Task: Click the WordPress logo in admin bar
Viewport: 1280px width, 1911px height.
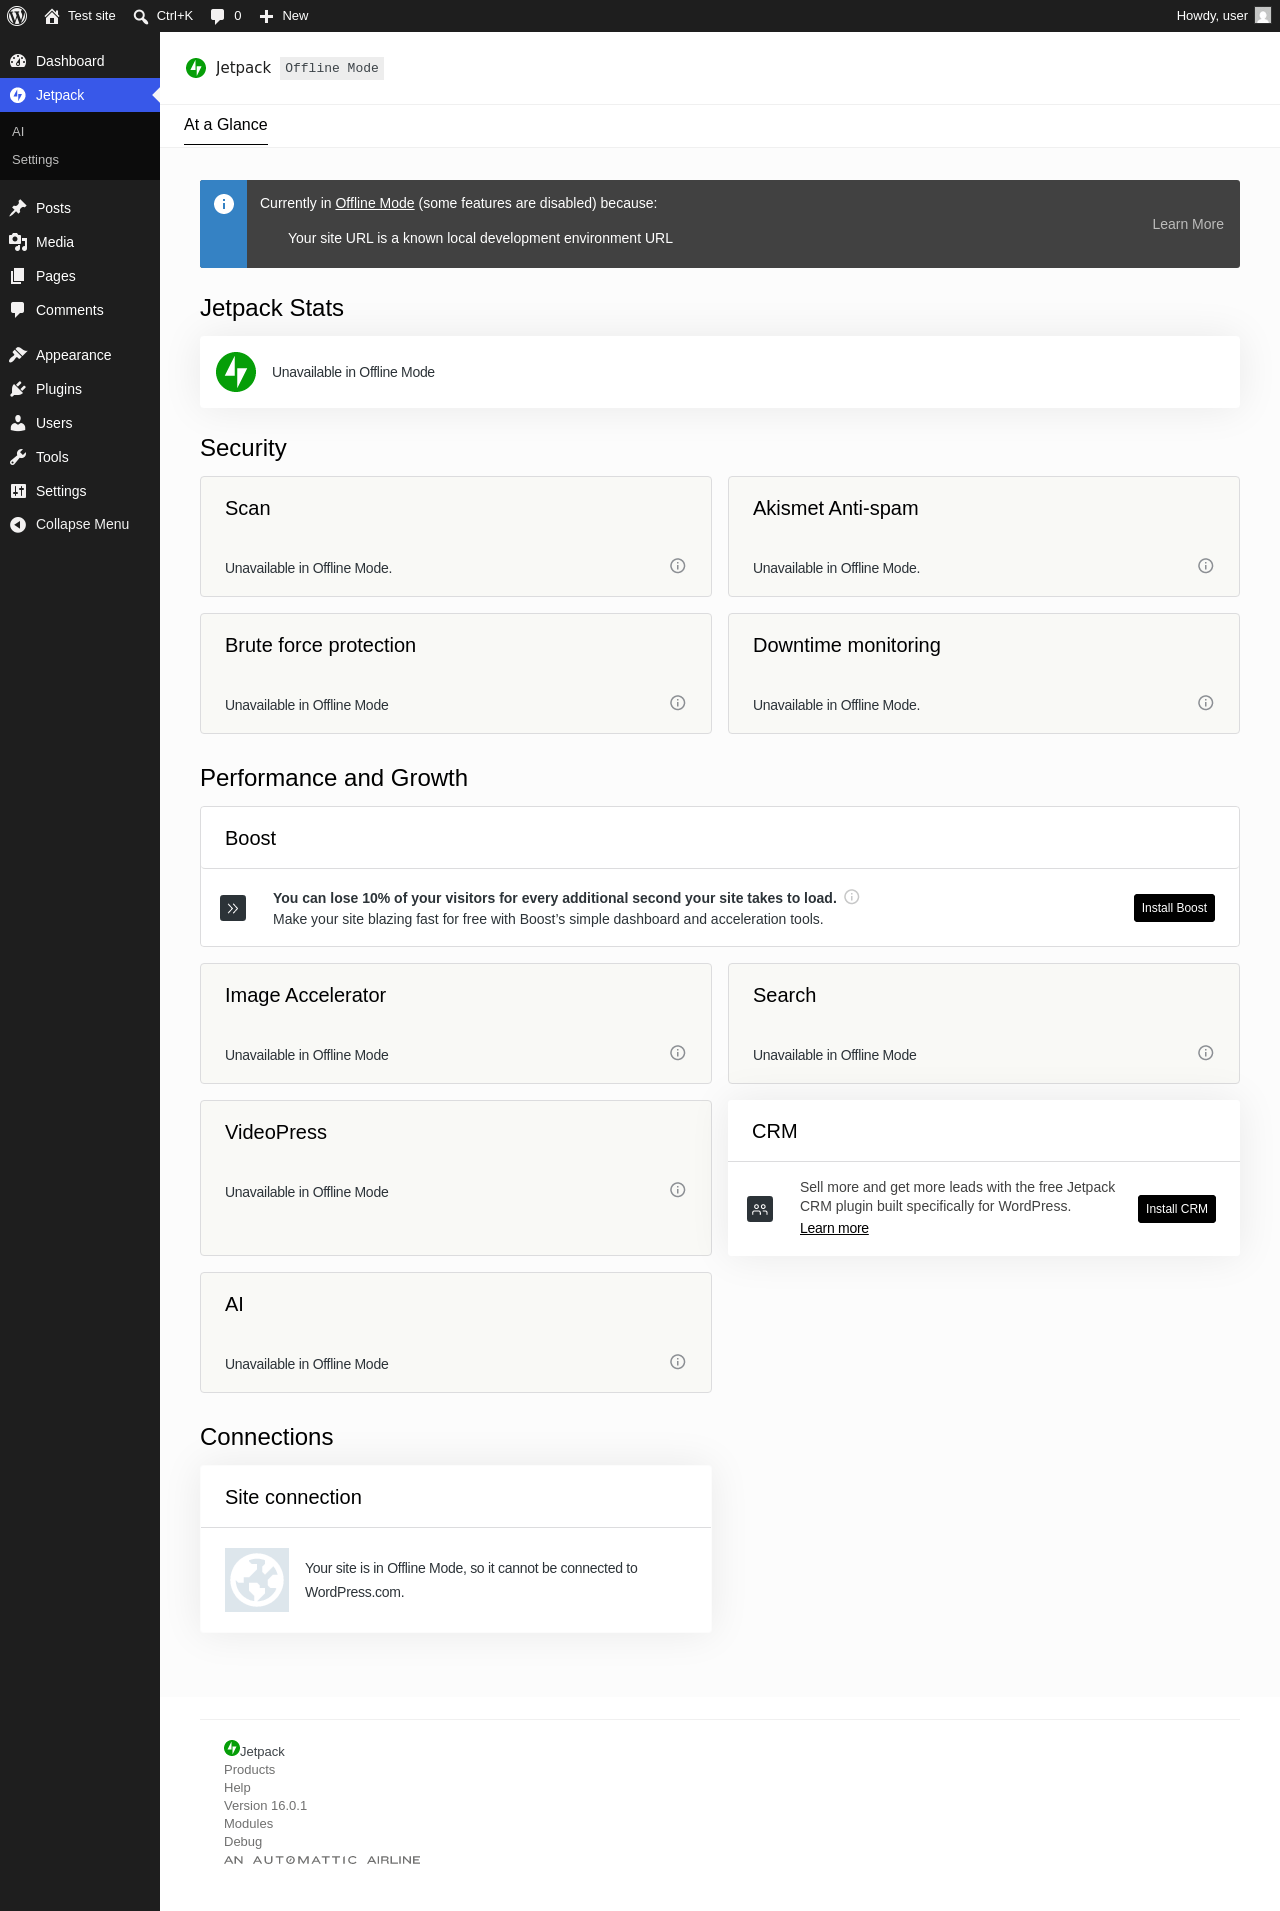Action: (17, 16)
